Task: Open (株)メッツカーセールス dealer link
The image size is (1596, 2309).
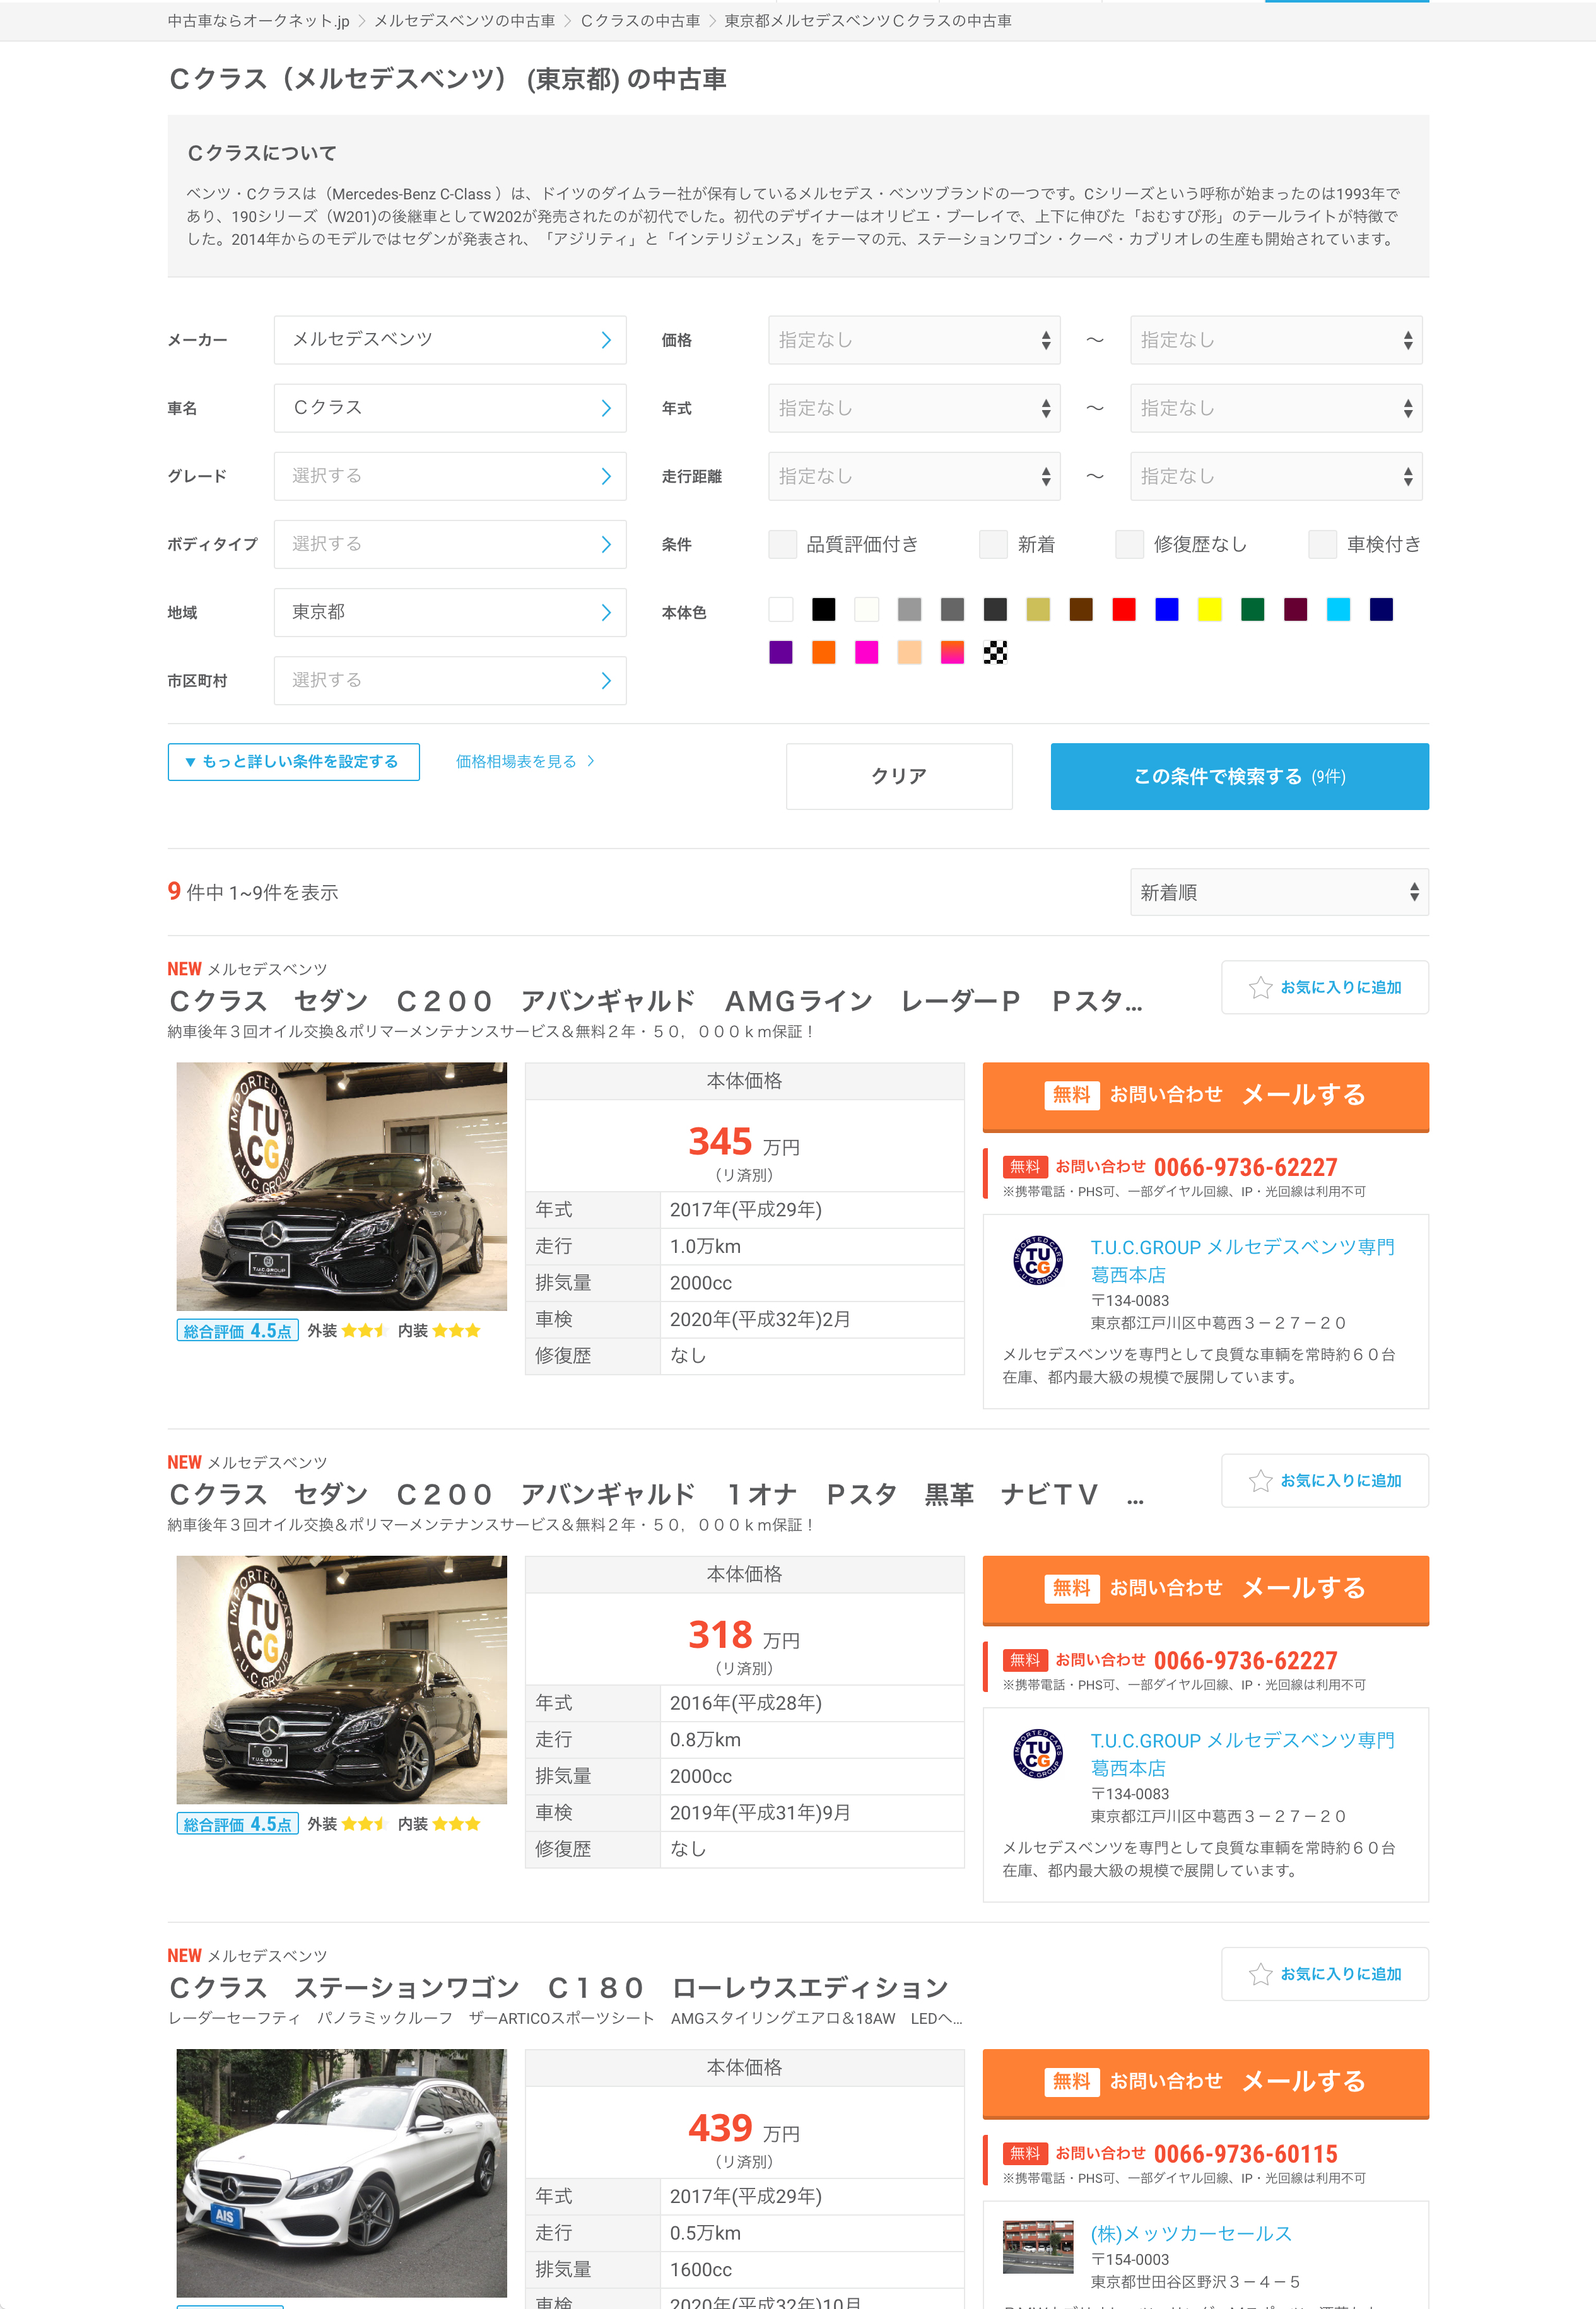Action: pos(1191,2233)
